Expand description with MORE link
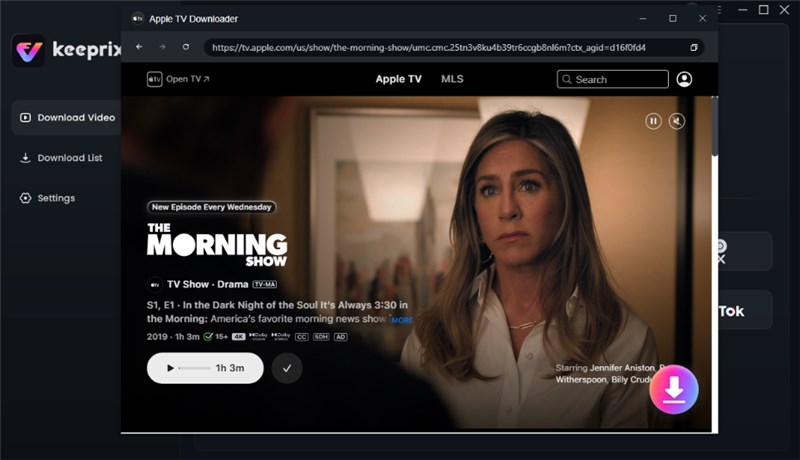800x460 pixels. [402, 320]
